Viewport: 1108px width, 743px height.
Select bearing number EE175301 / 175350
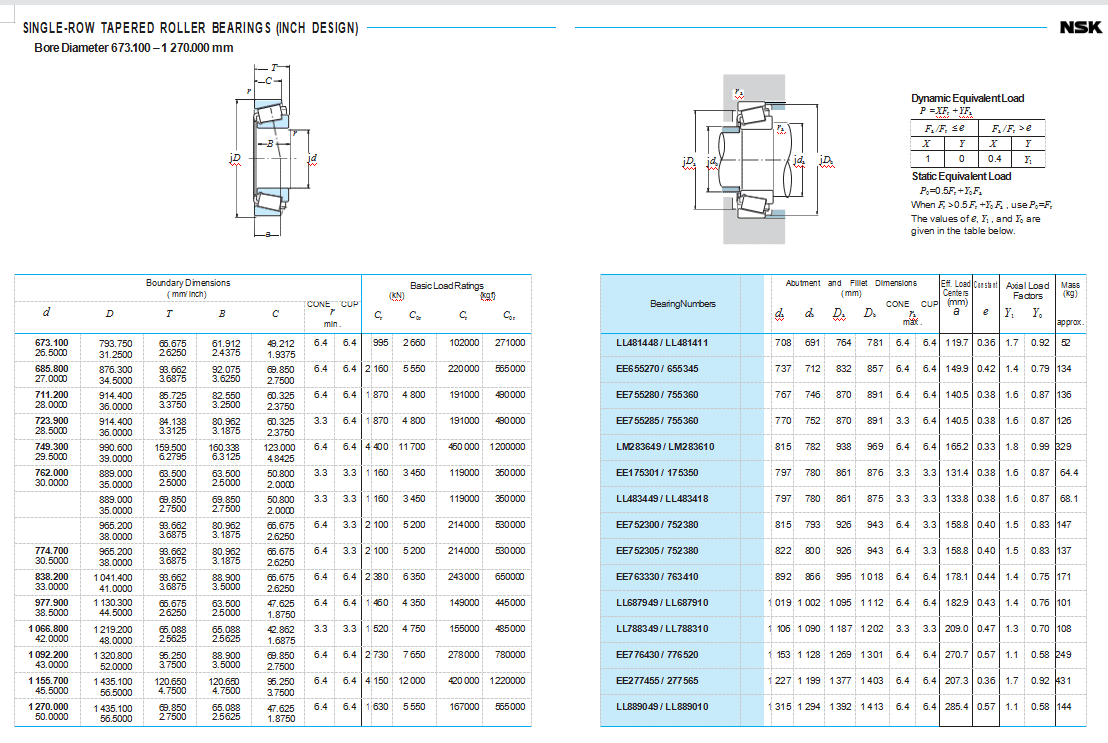657,473
